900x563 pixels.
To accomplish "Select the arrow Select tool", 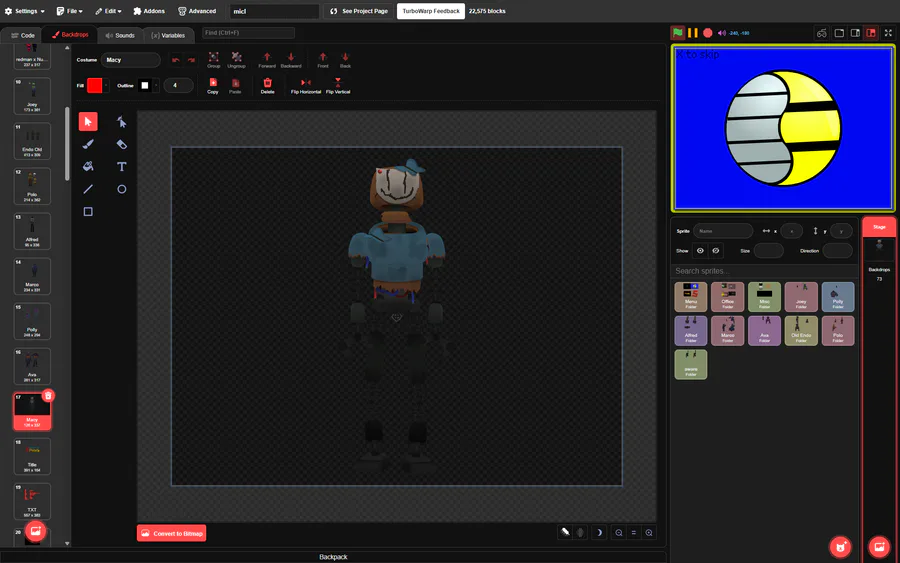I will 88,122.
